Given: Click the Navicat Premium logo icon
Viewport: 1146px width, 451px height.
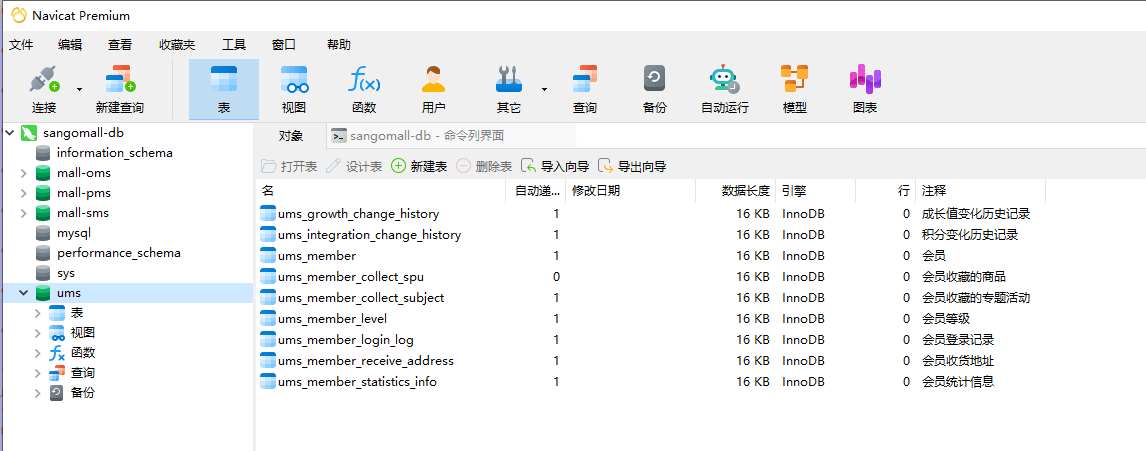Looking at the screenshot, I should (x=18, y=15).
